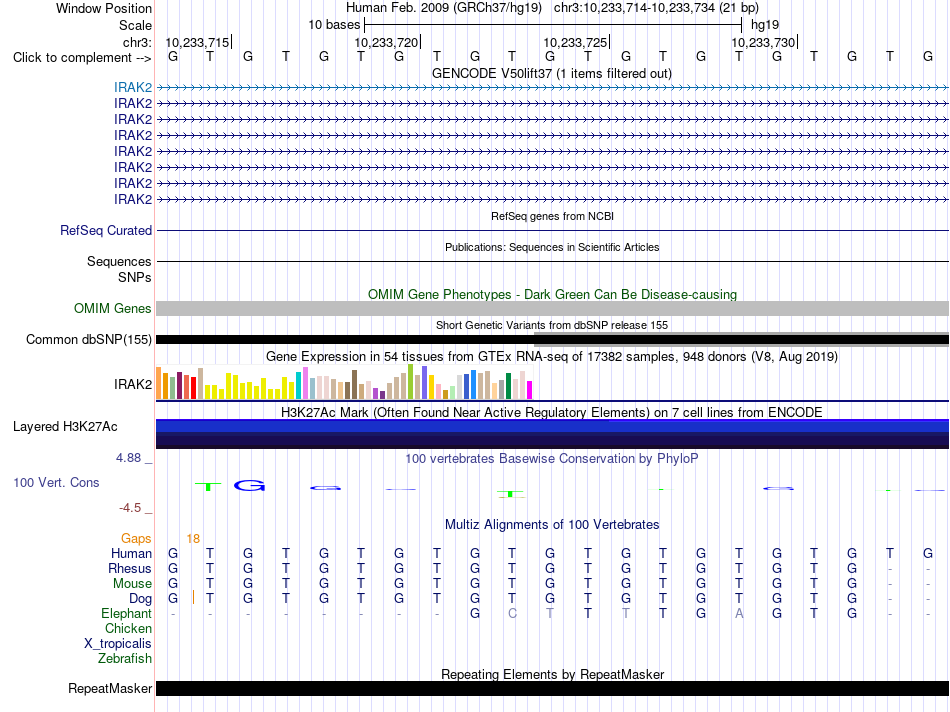Click the light 'A' base in Elephant row

(739, 613)
